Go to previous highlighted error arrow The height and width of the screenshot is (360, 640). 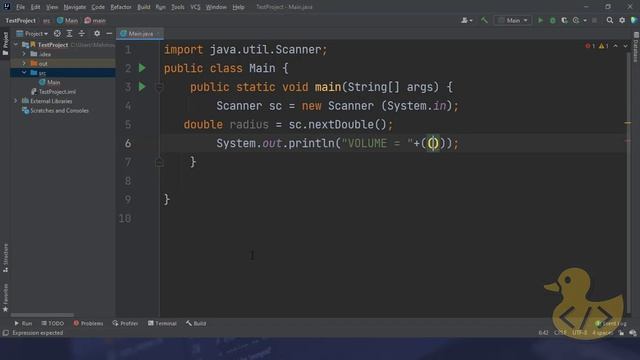(x=616, y=46)
